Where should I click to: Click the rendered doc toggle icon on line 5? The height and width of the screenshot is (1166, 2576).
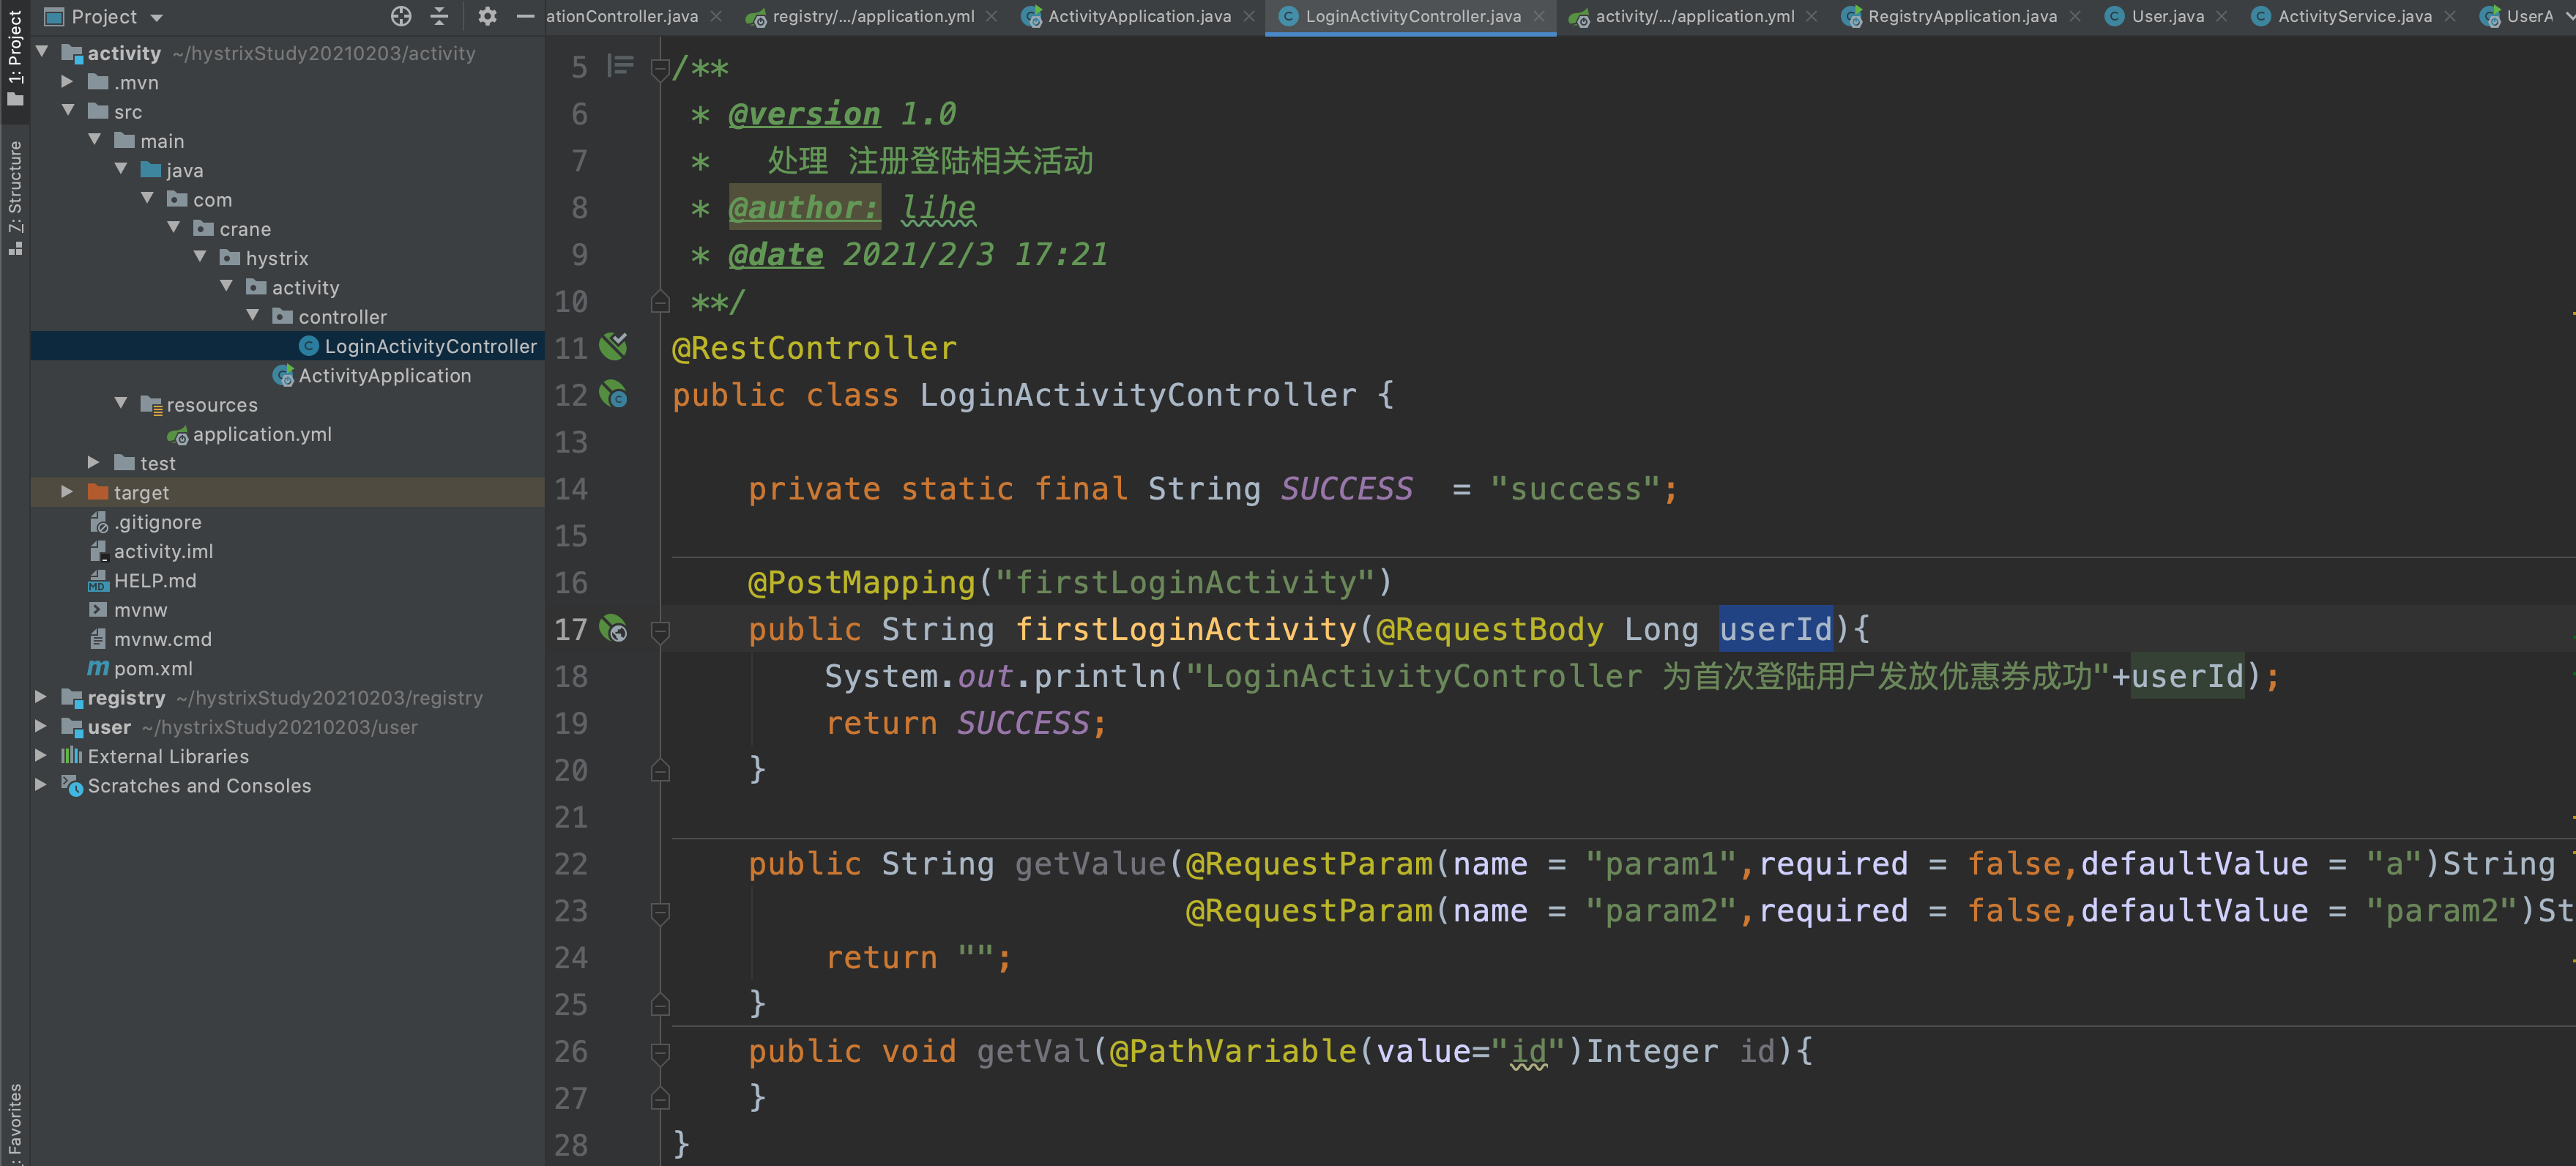point(621,66)
